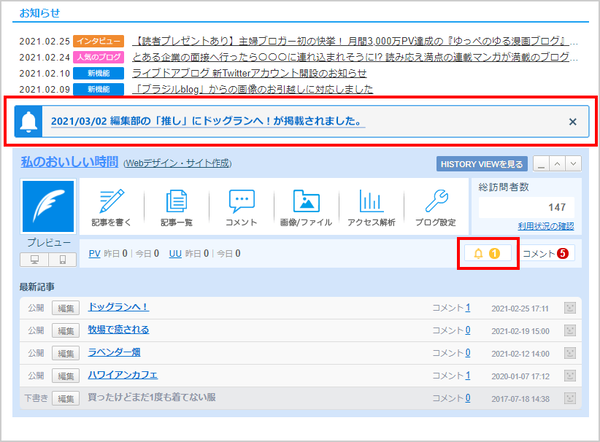This screenshot has height=442, width=600.
Task: Edit the draft 買ったけどまだ1度も着てない服
Action: pos(65,398)
